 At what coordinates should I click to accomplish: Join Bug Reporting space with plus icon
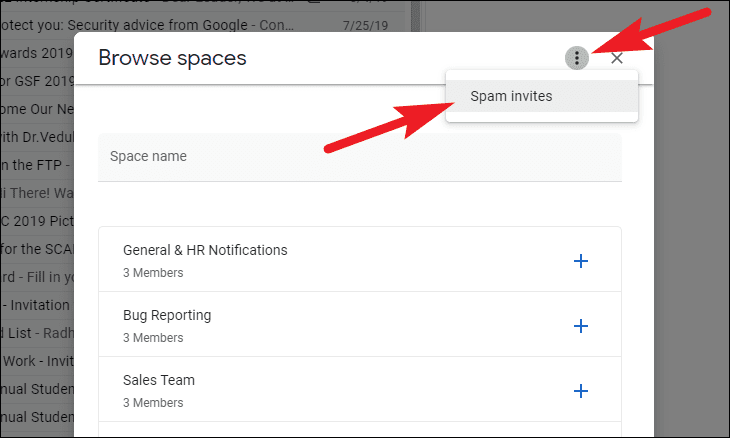pyautogui.click(x=581, y=326)
